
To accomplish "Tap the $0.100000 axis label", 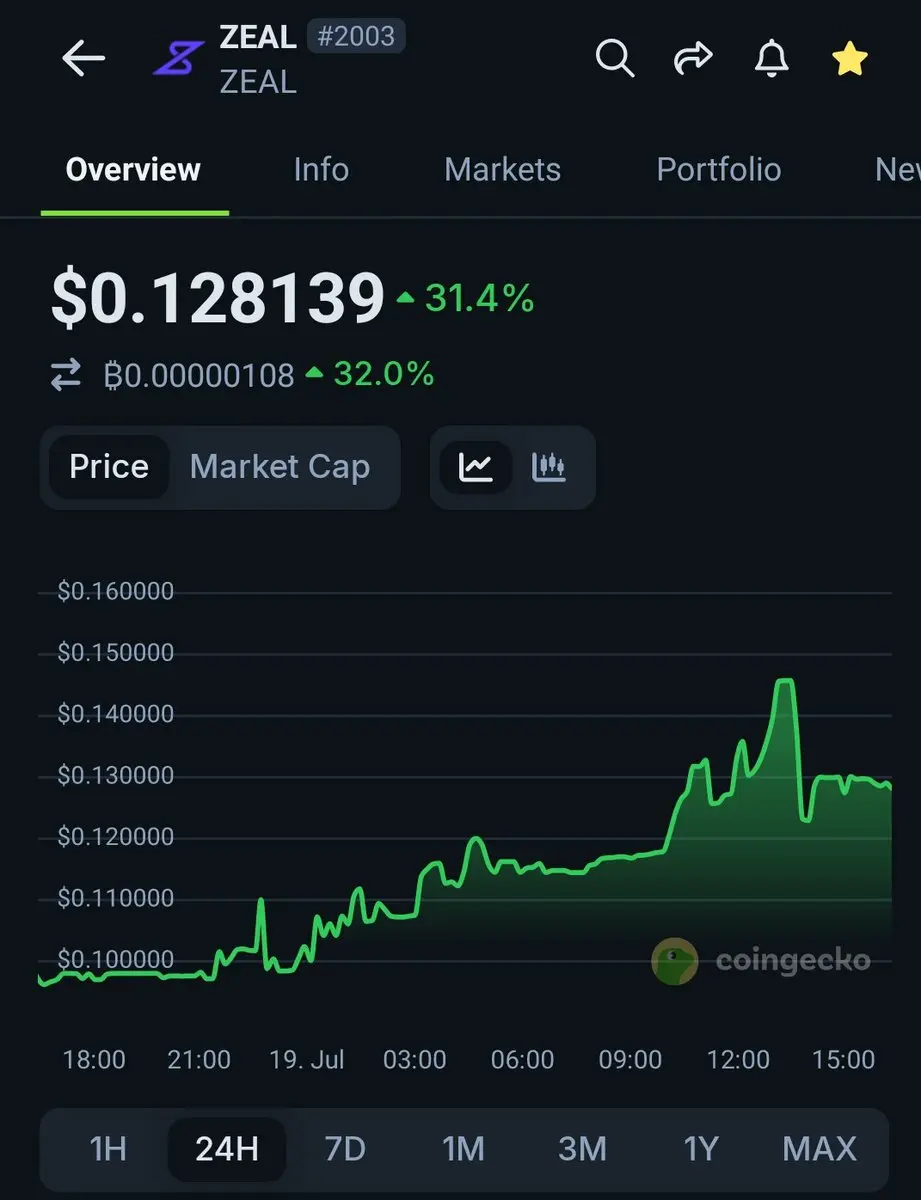I will click(x=115, y=960).
